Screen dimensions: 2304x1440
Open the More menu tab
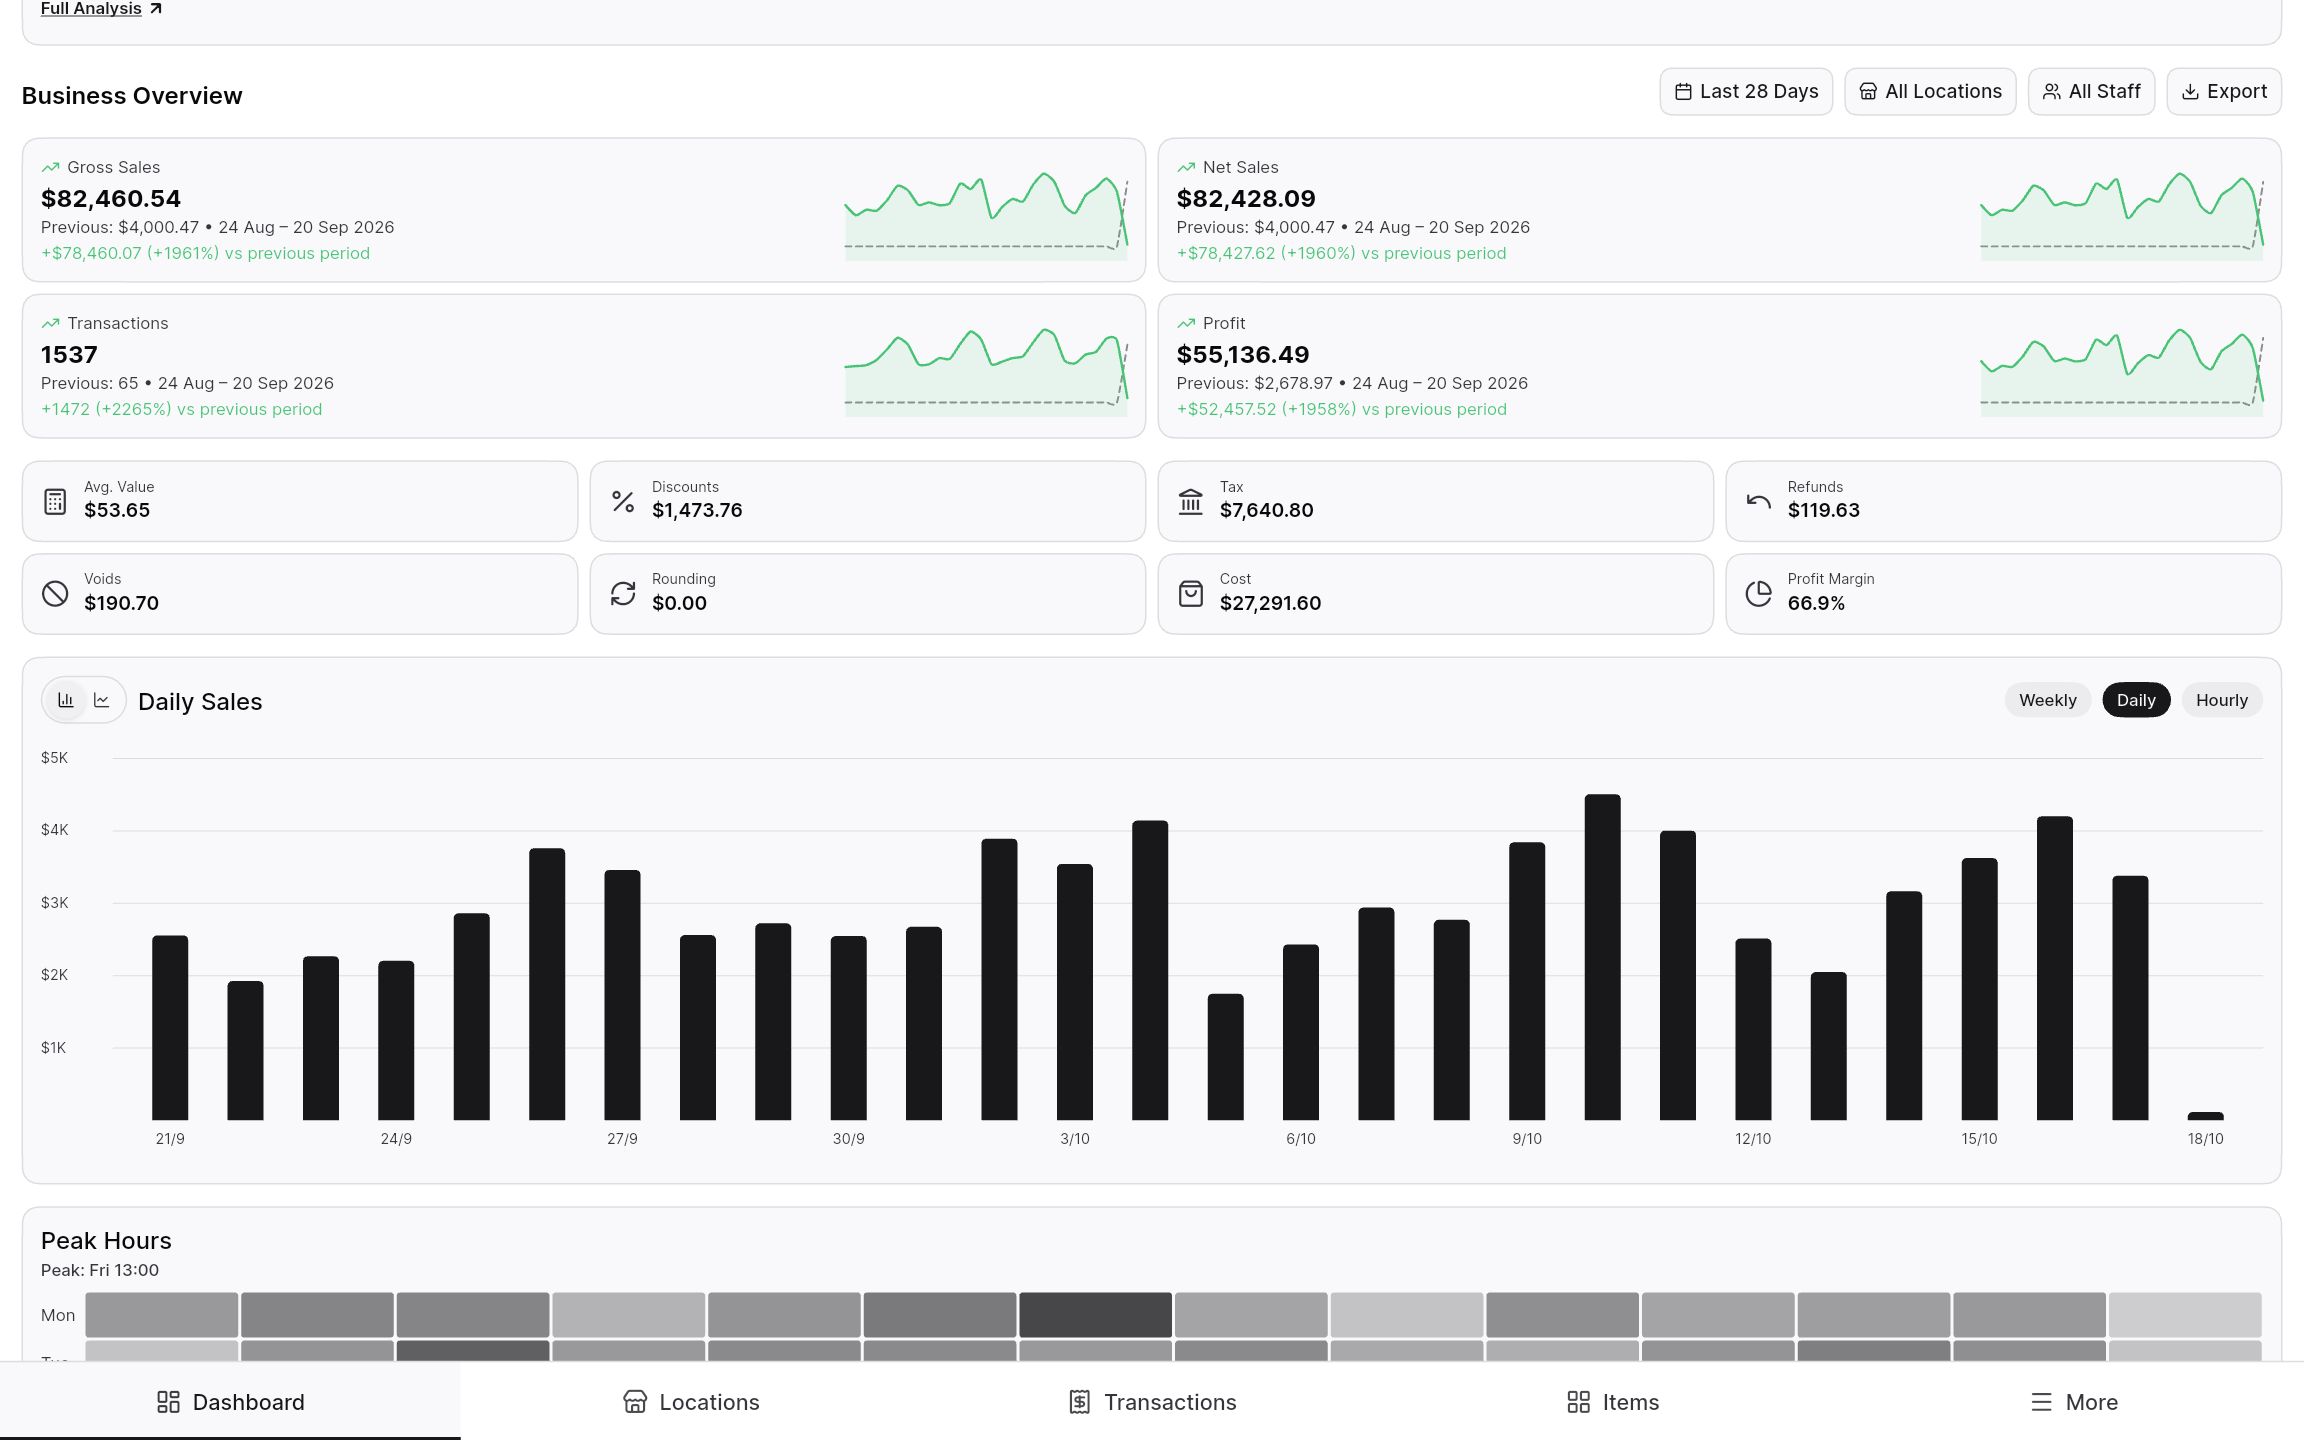tap(2074, 1402)
